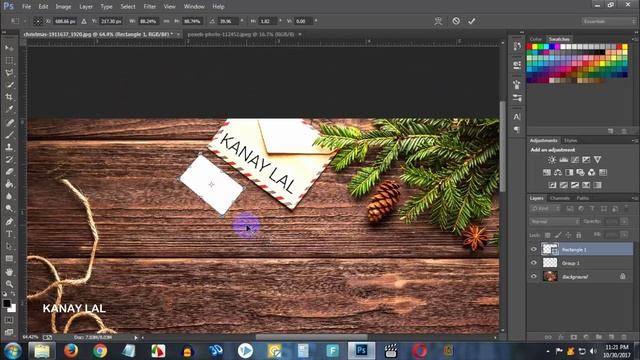Add a Levels adjustment

563,160
